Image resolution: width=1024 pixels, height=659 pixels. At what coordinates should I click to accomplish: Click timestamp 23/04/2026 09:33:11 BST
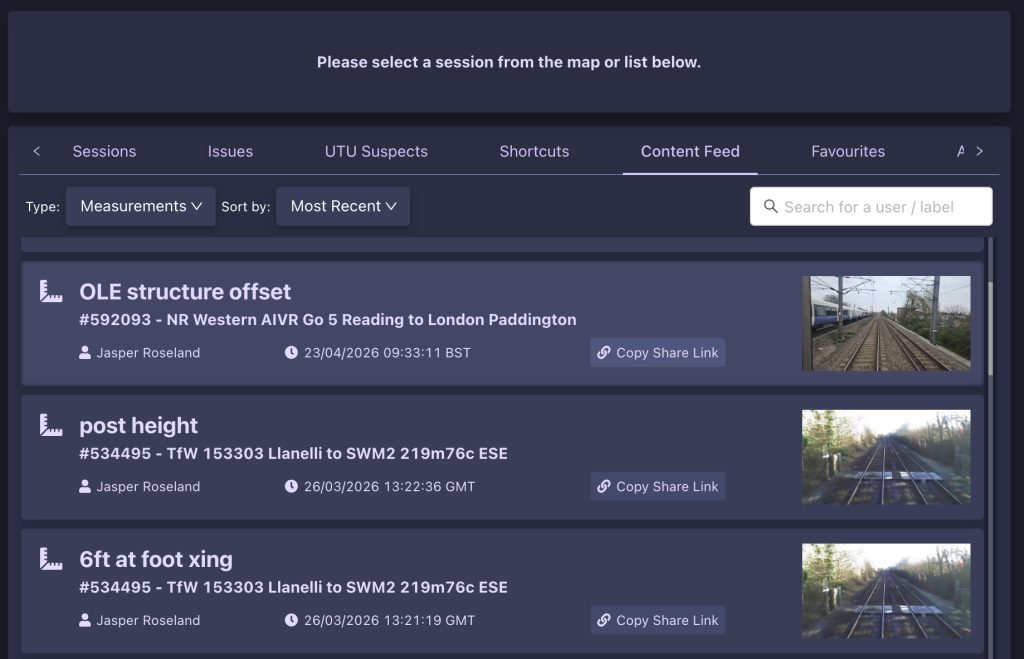387,353
